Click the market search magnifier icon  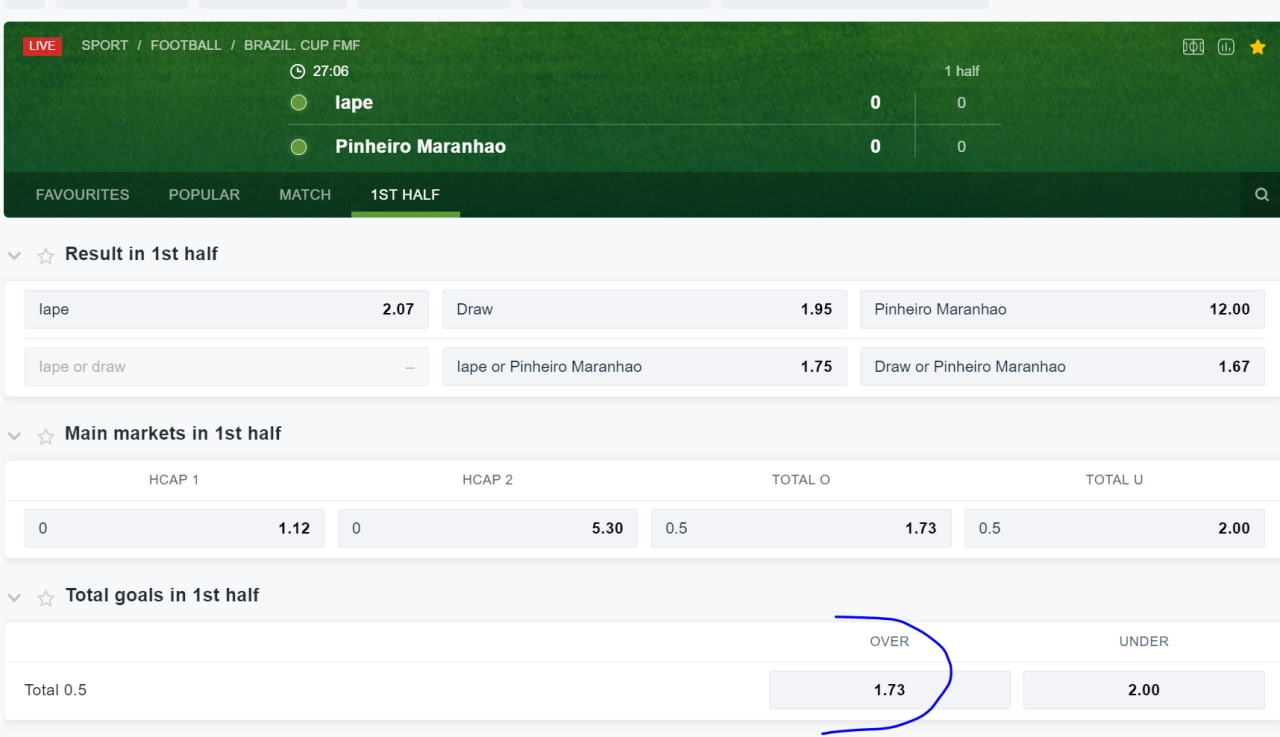point(1261,195)
